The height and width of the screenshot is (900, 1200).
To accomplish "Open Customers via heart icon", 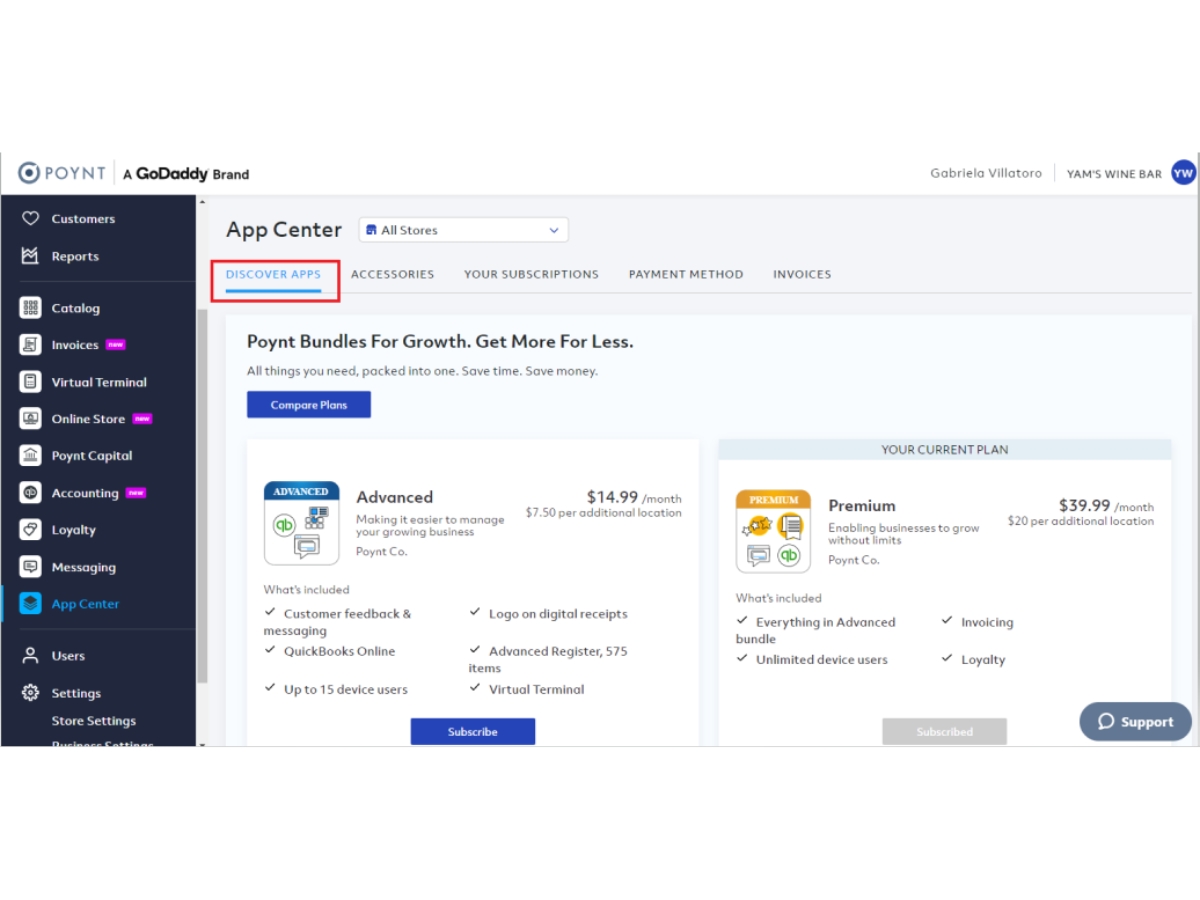I will tap(30, 218).
